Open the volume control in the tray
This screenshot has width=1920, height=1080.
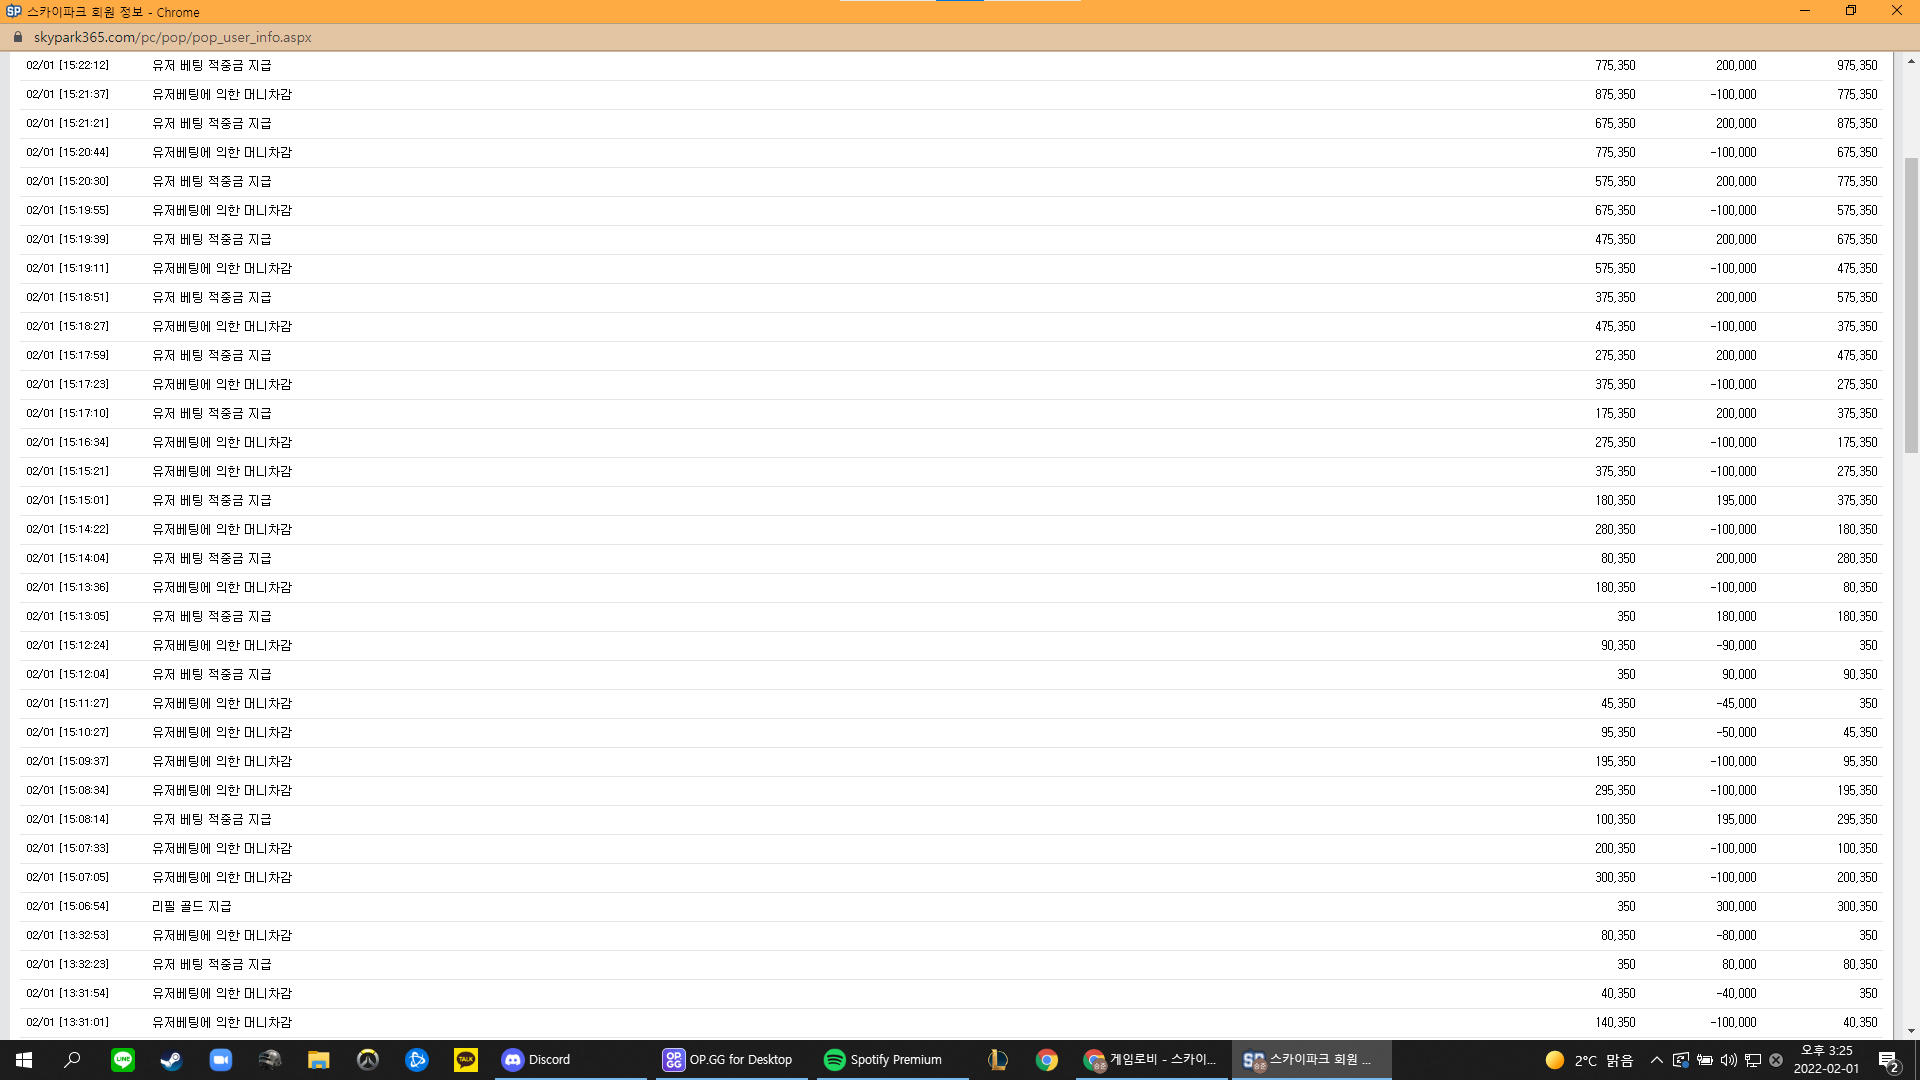1729,1060
